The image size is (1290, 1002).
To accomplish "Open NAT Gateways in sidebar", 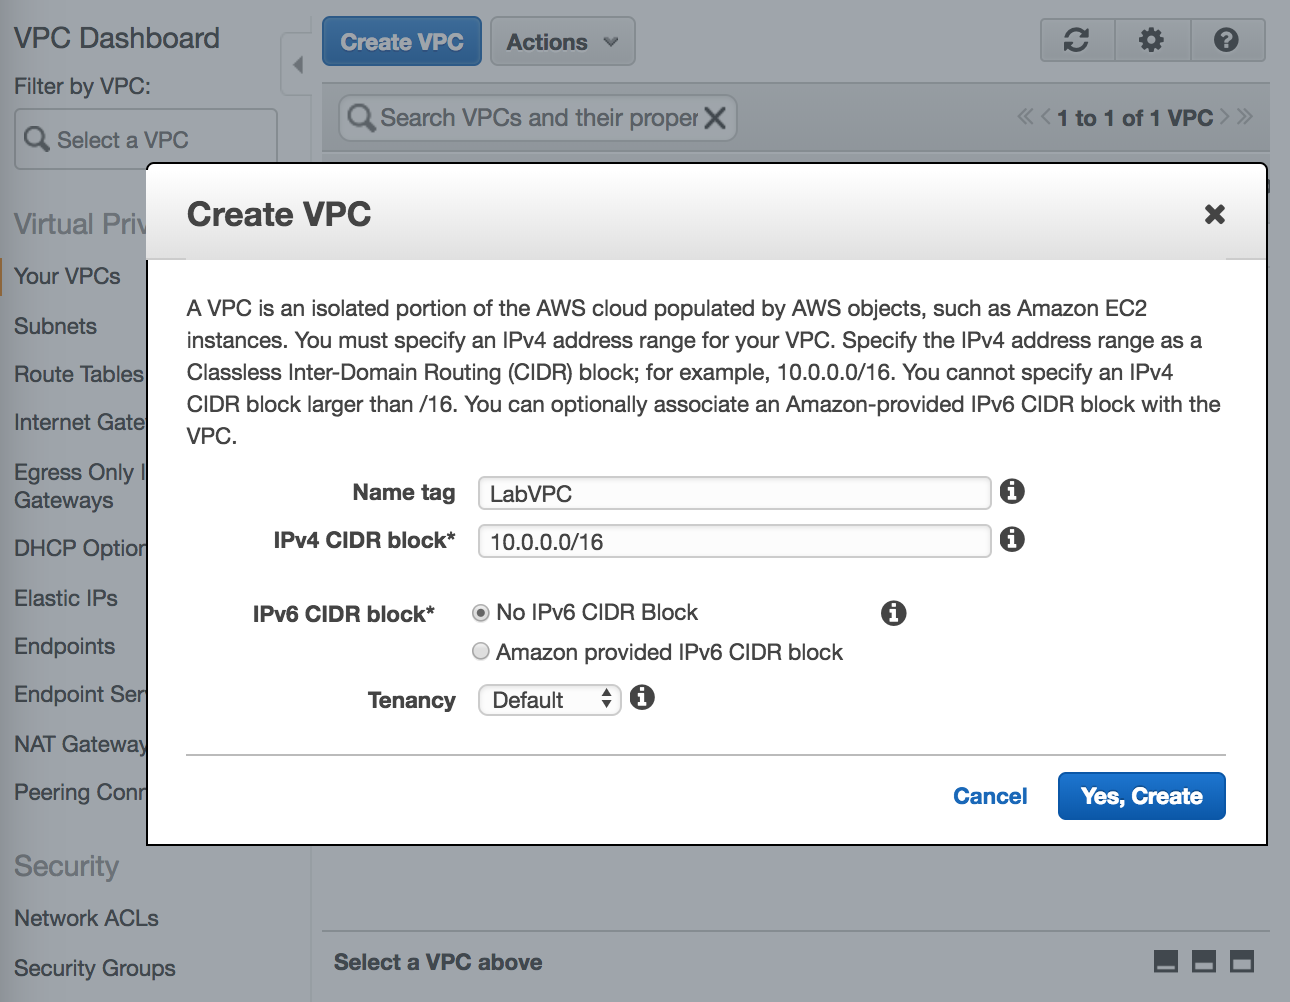I will 80,744.
